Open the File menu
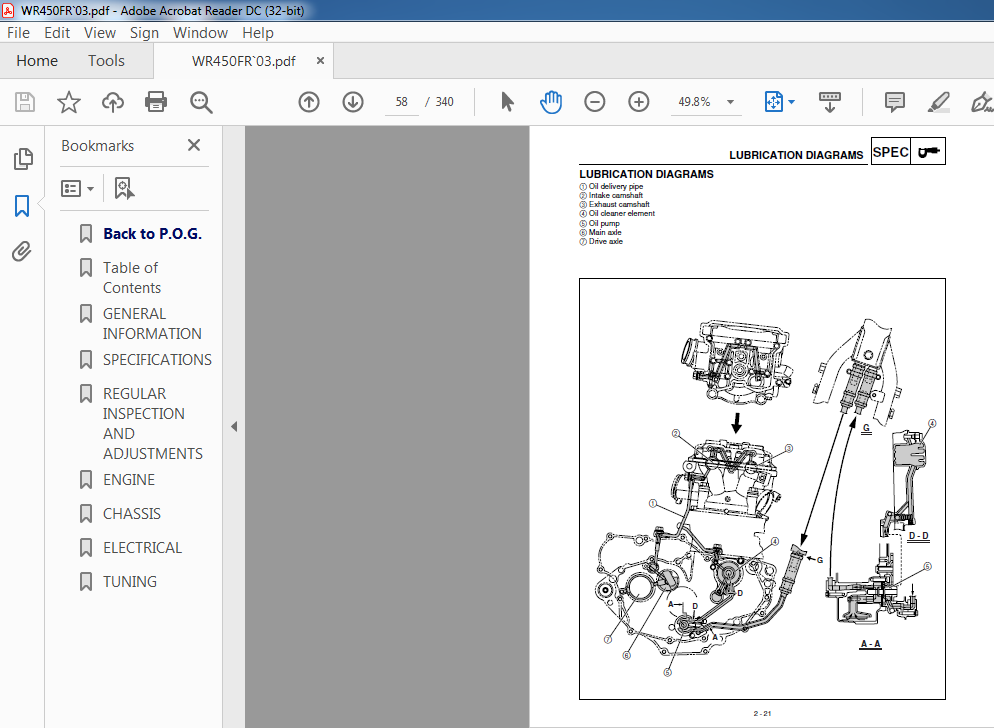The width and height of the screenshot is (994, 728). coord(18,33)
